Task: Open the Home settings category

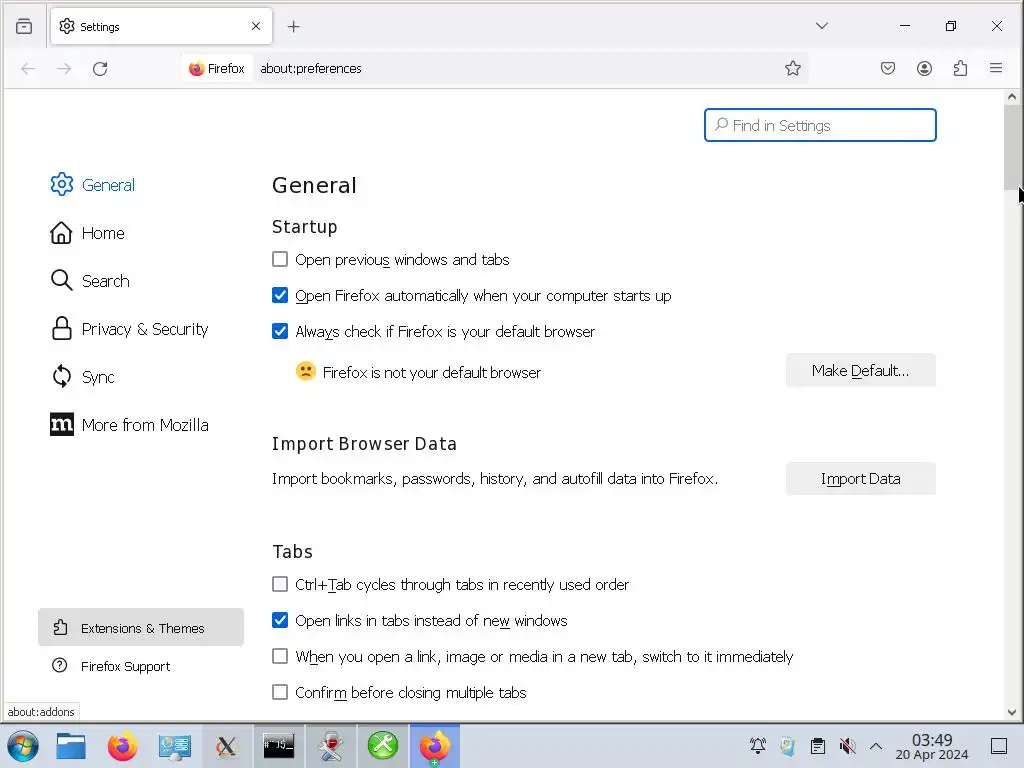Action: click(x=88, y=233)
